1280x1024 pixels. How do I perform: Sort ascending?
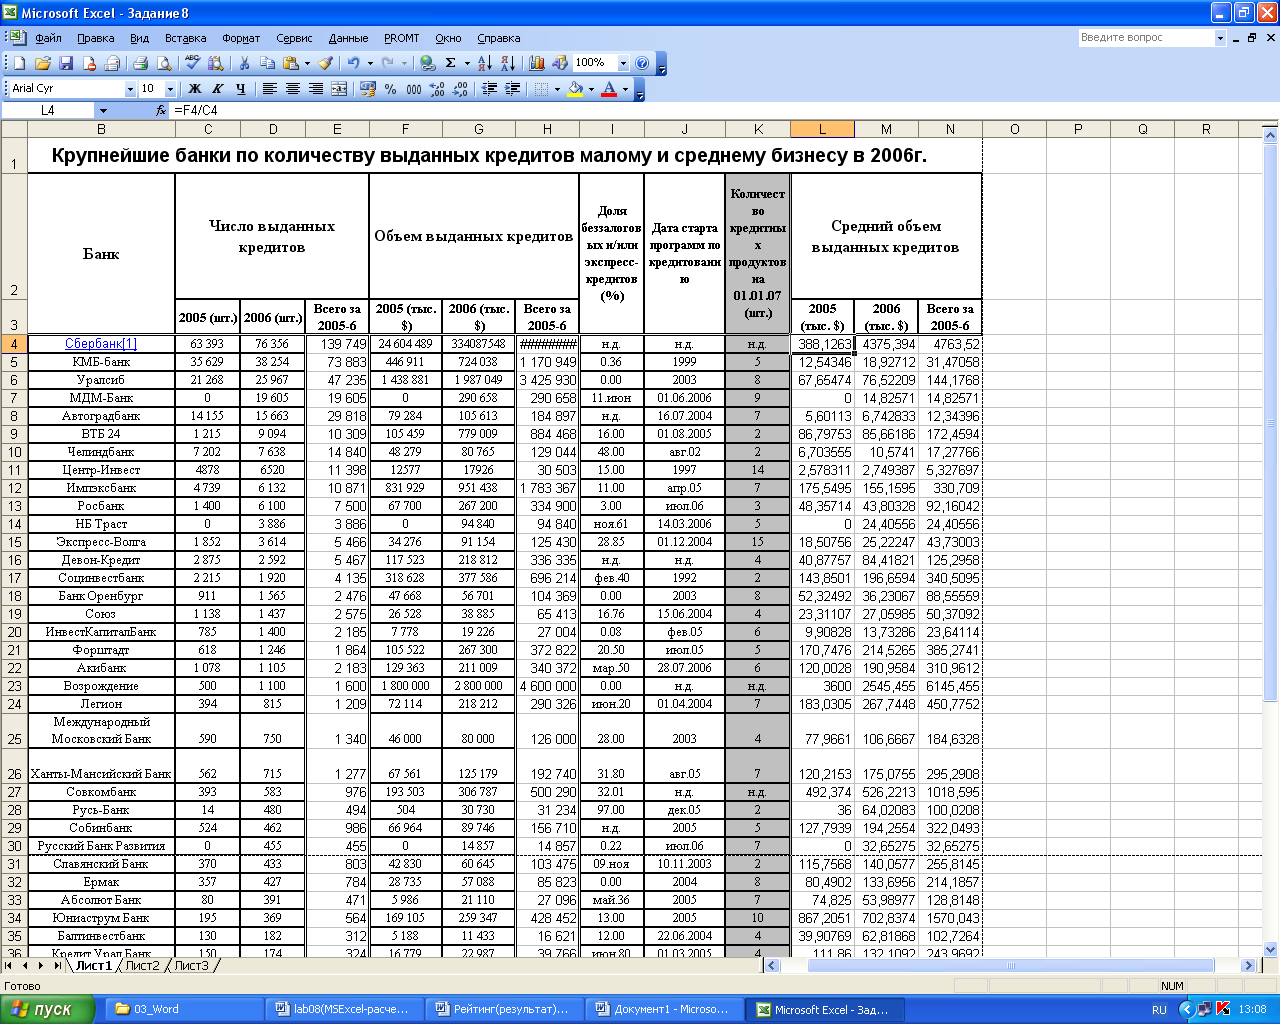(x=484, y=63)
